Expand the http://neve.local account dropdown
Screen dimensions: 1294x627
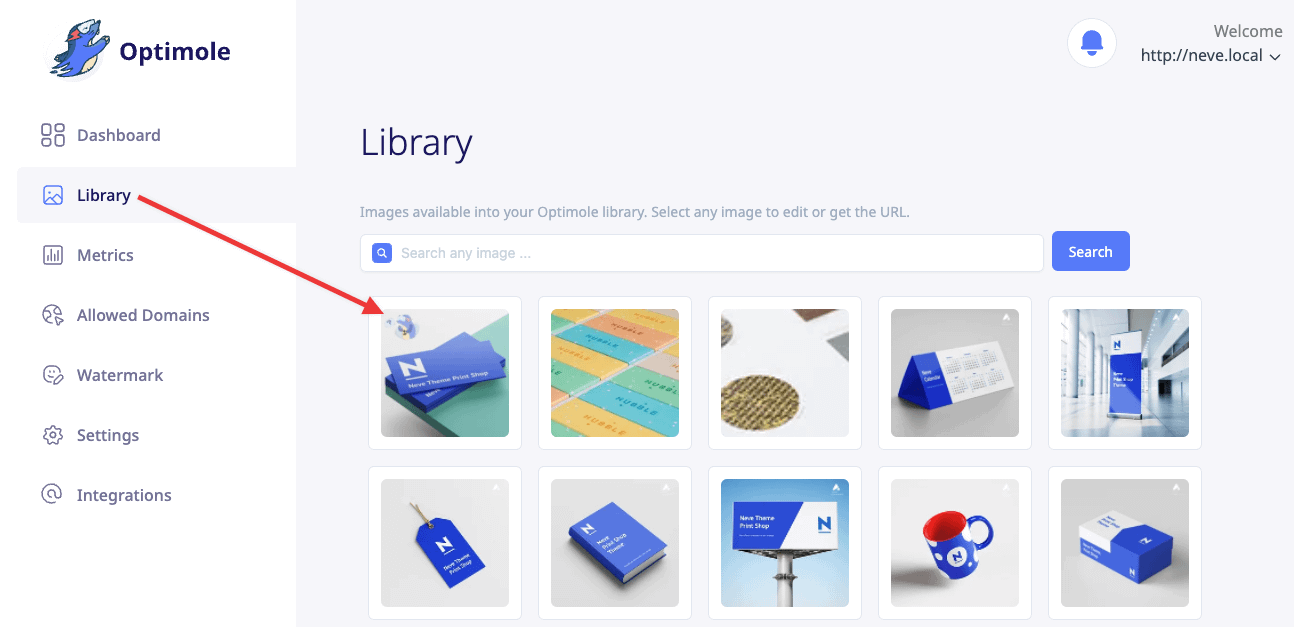point(1210,56)
